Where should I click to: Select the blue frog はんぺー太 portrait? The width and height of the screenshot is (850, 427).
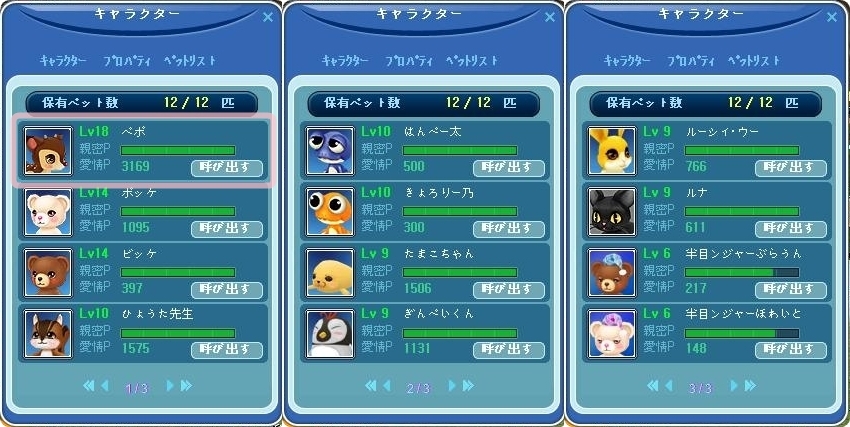[x=330, y=151]
